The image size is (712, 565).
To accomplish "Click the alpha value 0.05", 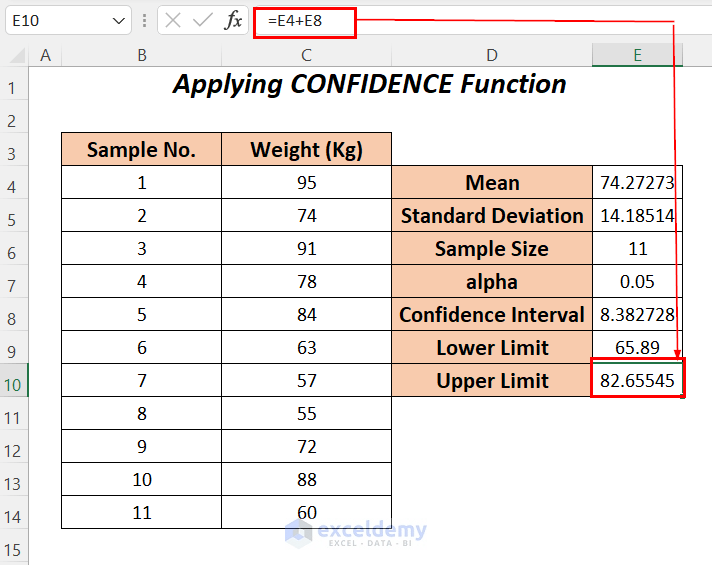I will (637, 282).
